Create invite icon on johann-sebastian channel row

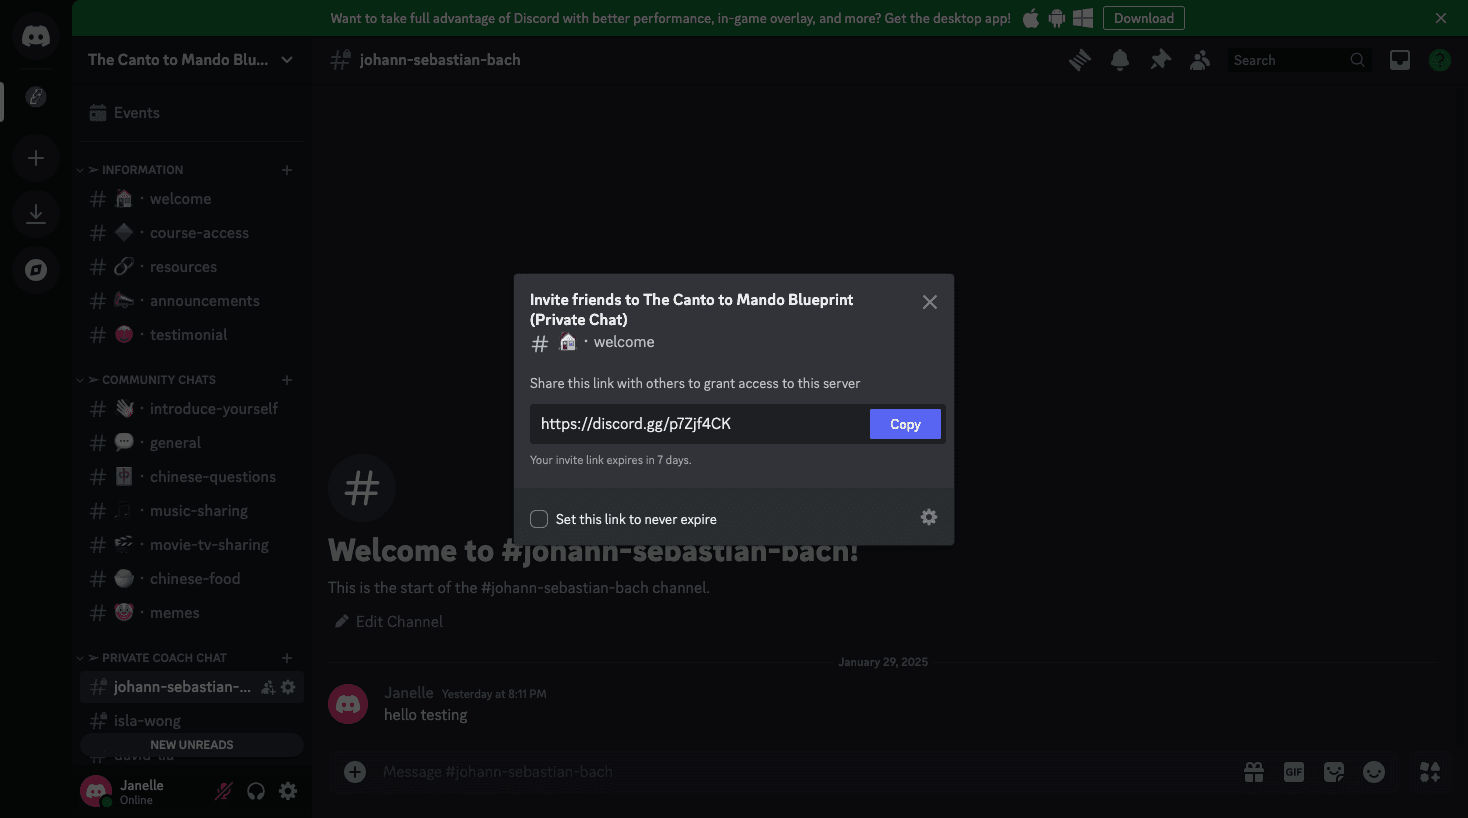(x=268, y=687)
